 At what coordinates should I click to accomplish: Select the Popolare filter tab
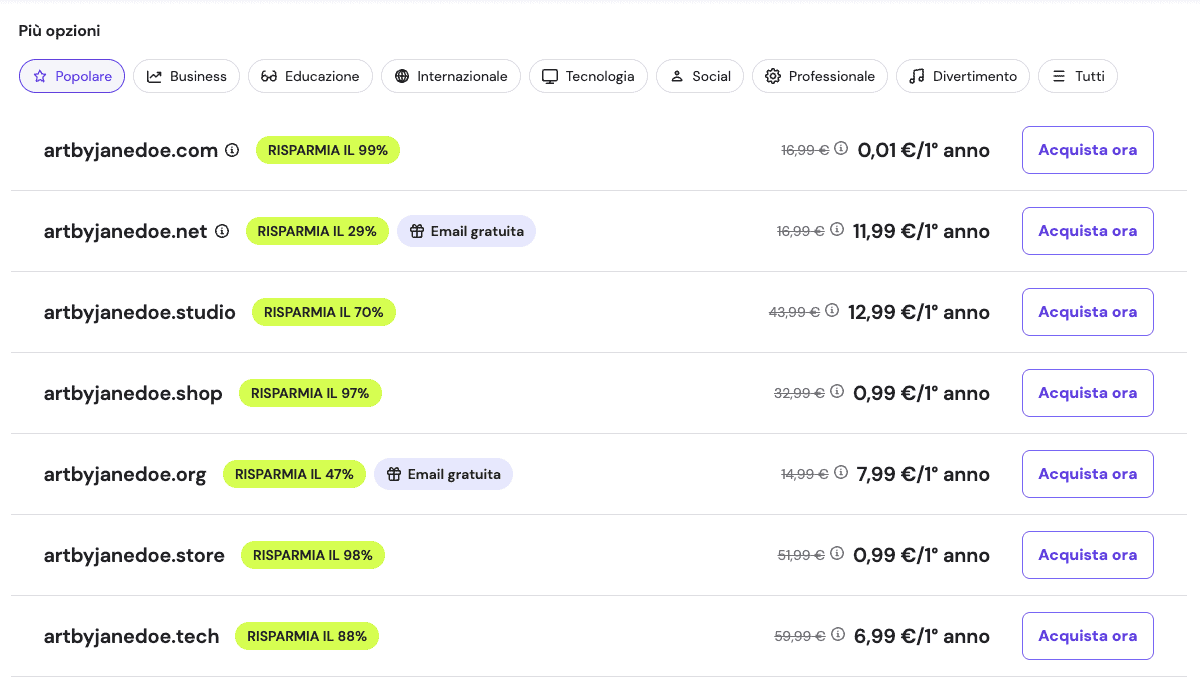point(72,76)
